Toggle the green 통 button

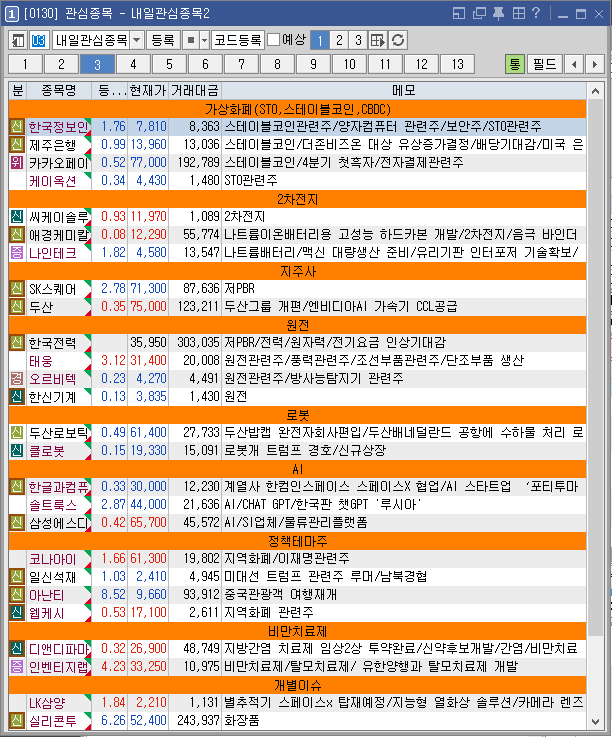pos(515,64)
